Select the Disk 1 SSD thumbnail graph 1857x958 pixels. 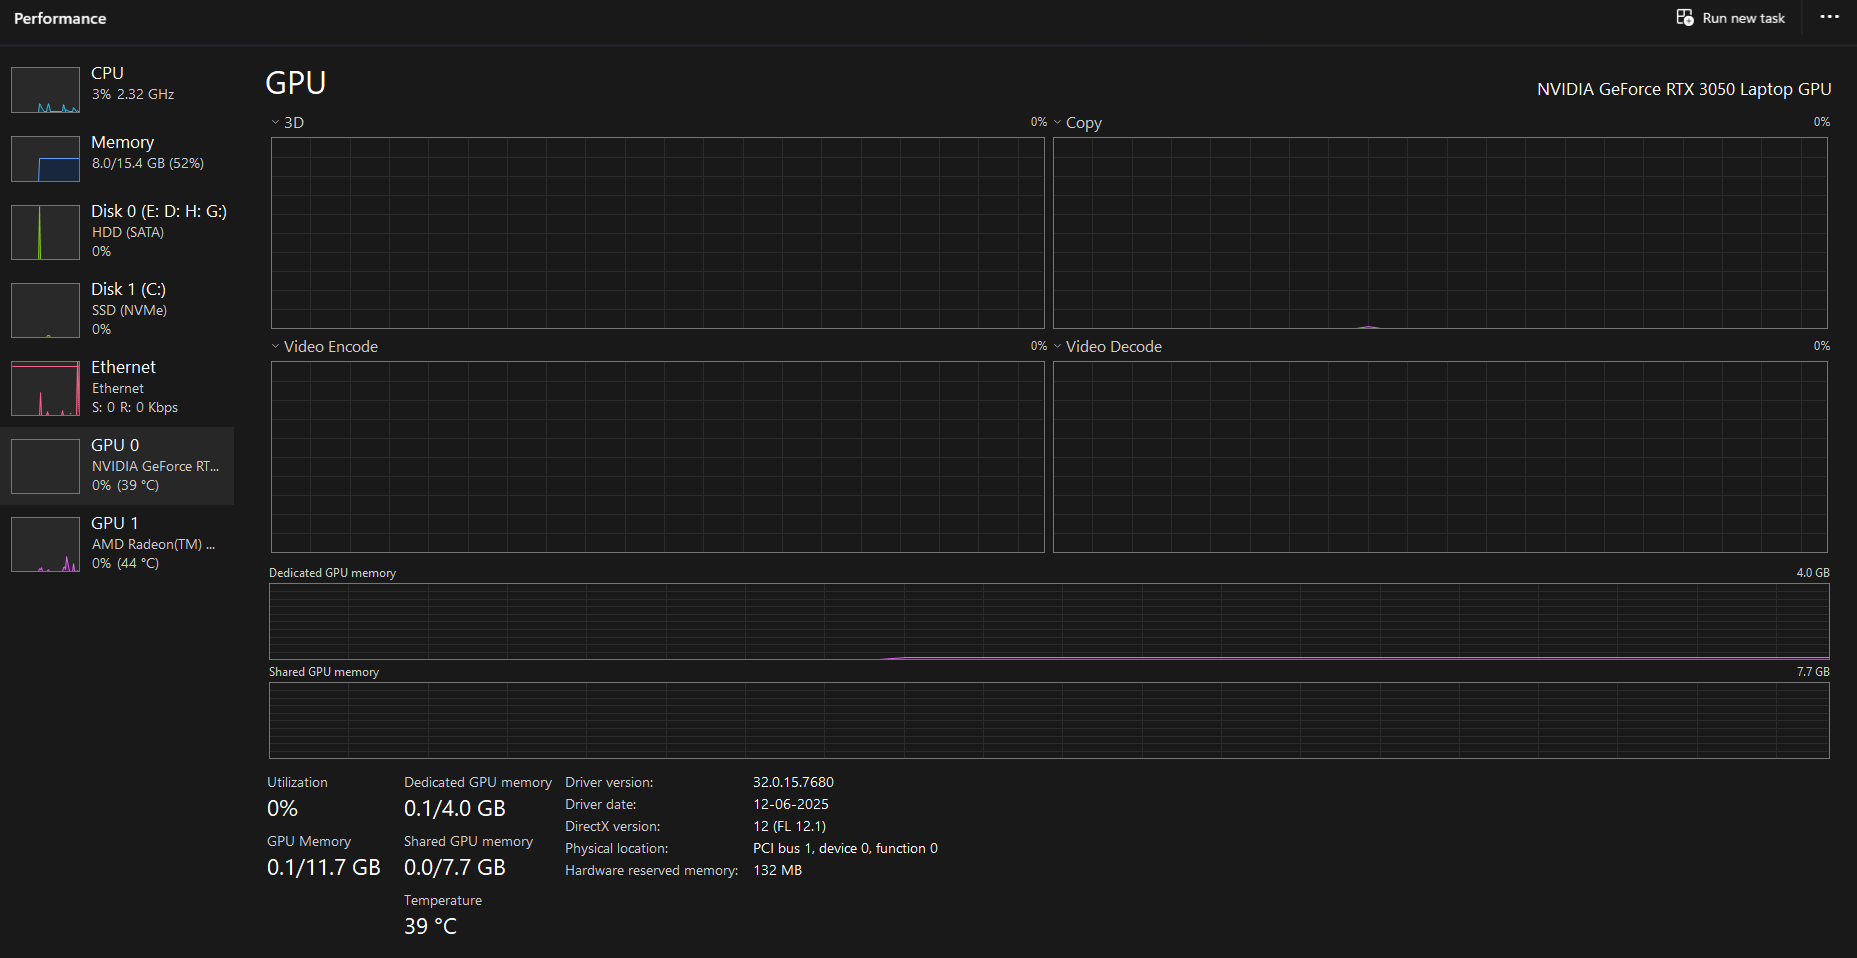pos(45,310)
